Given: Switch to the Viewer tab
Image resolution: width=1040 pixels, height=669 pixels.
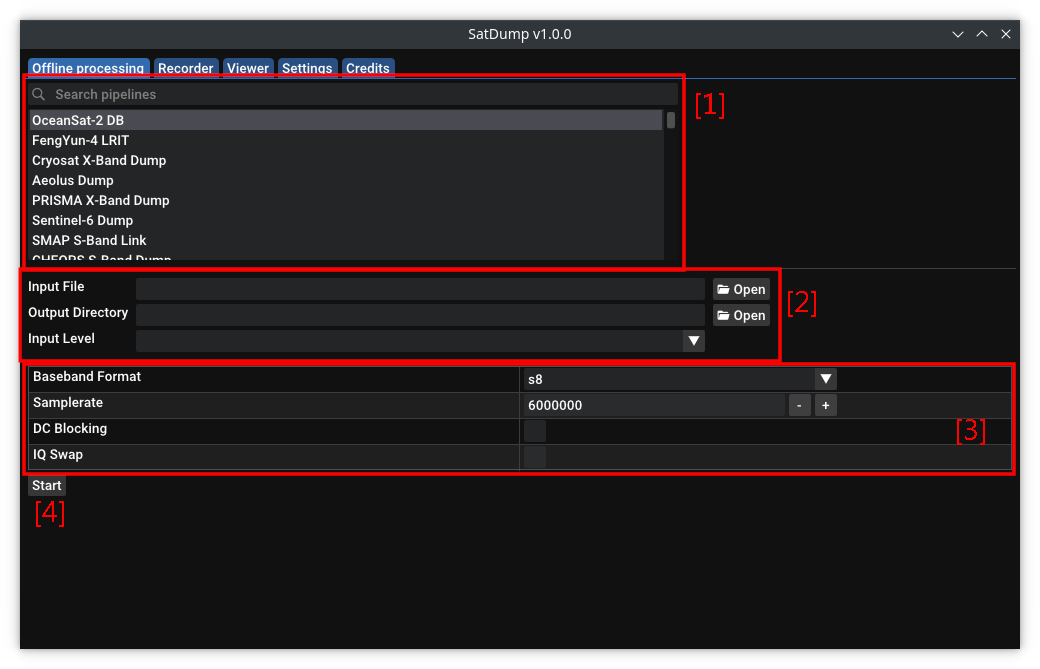Looking at the screenshot, I should [248, 68].
